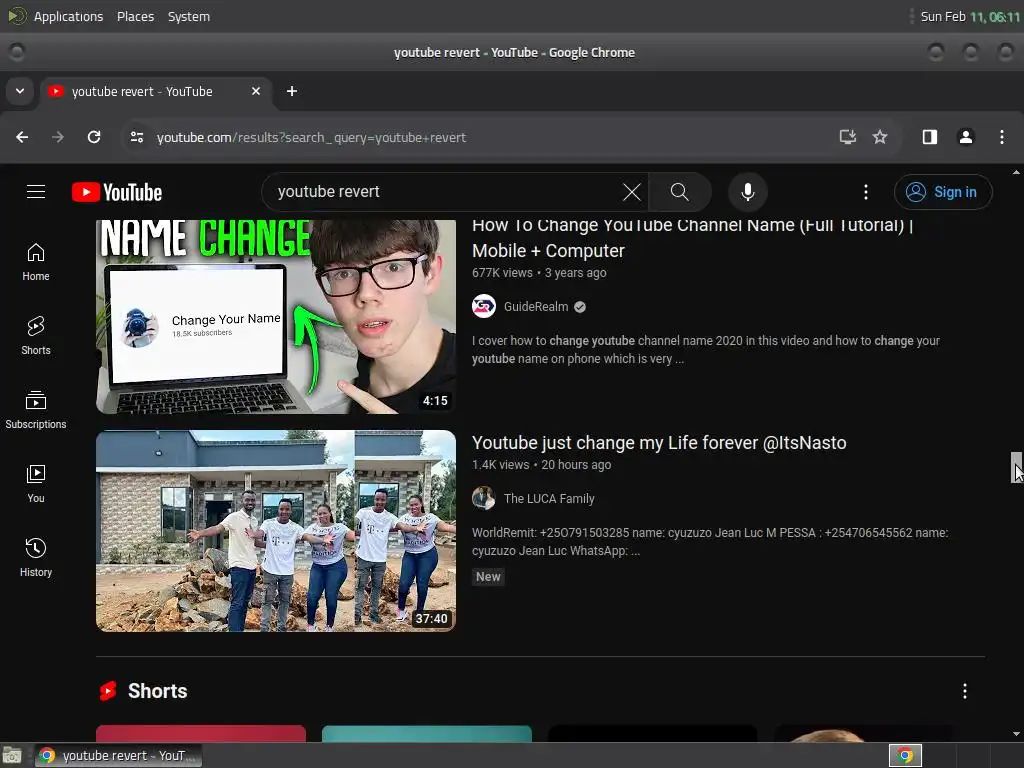The image size is (1024, 768).
Task: Open tab search dropdown arrow
Action: pos(20,91)
